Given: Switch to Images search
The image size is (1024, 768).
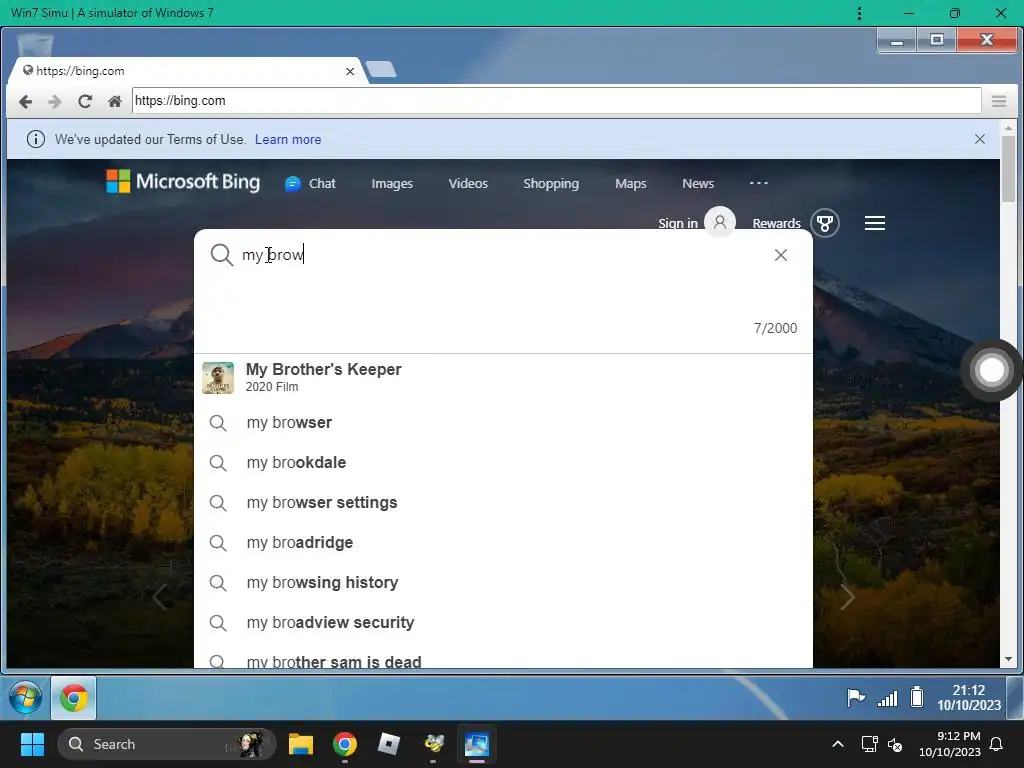Looking at the screenshot, I should click(x=392, y=184).
